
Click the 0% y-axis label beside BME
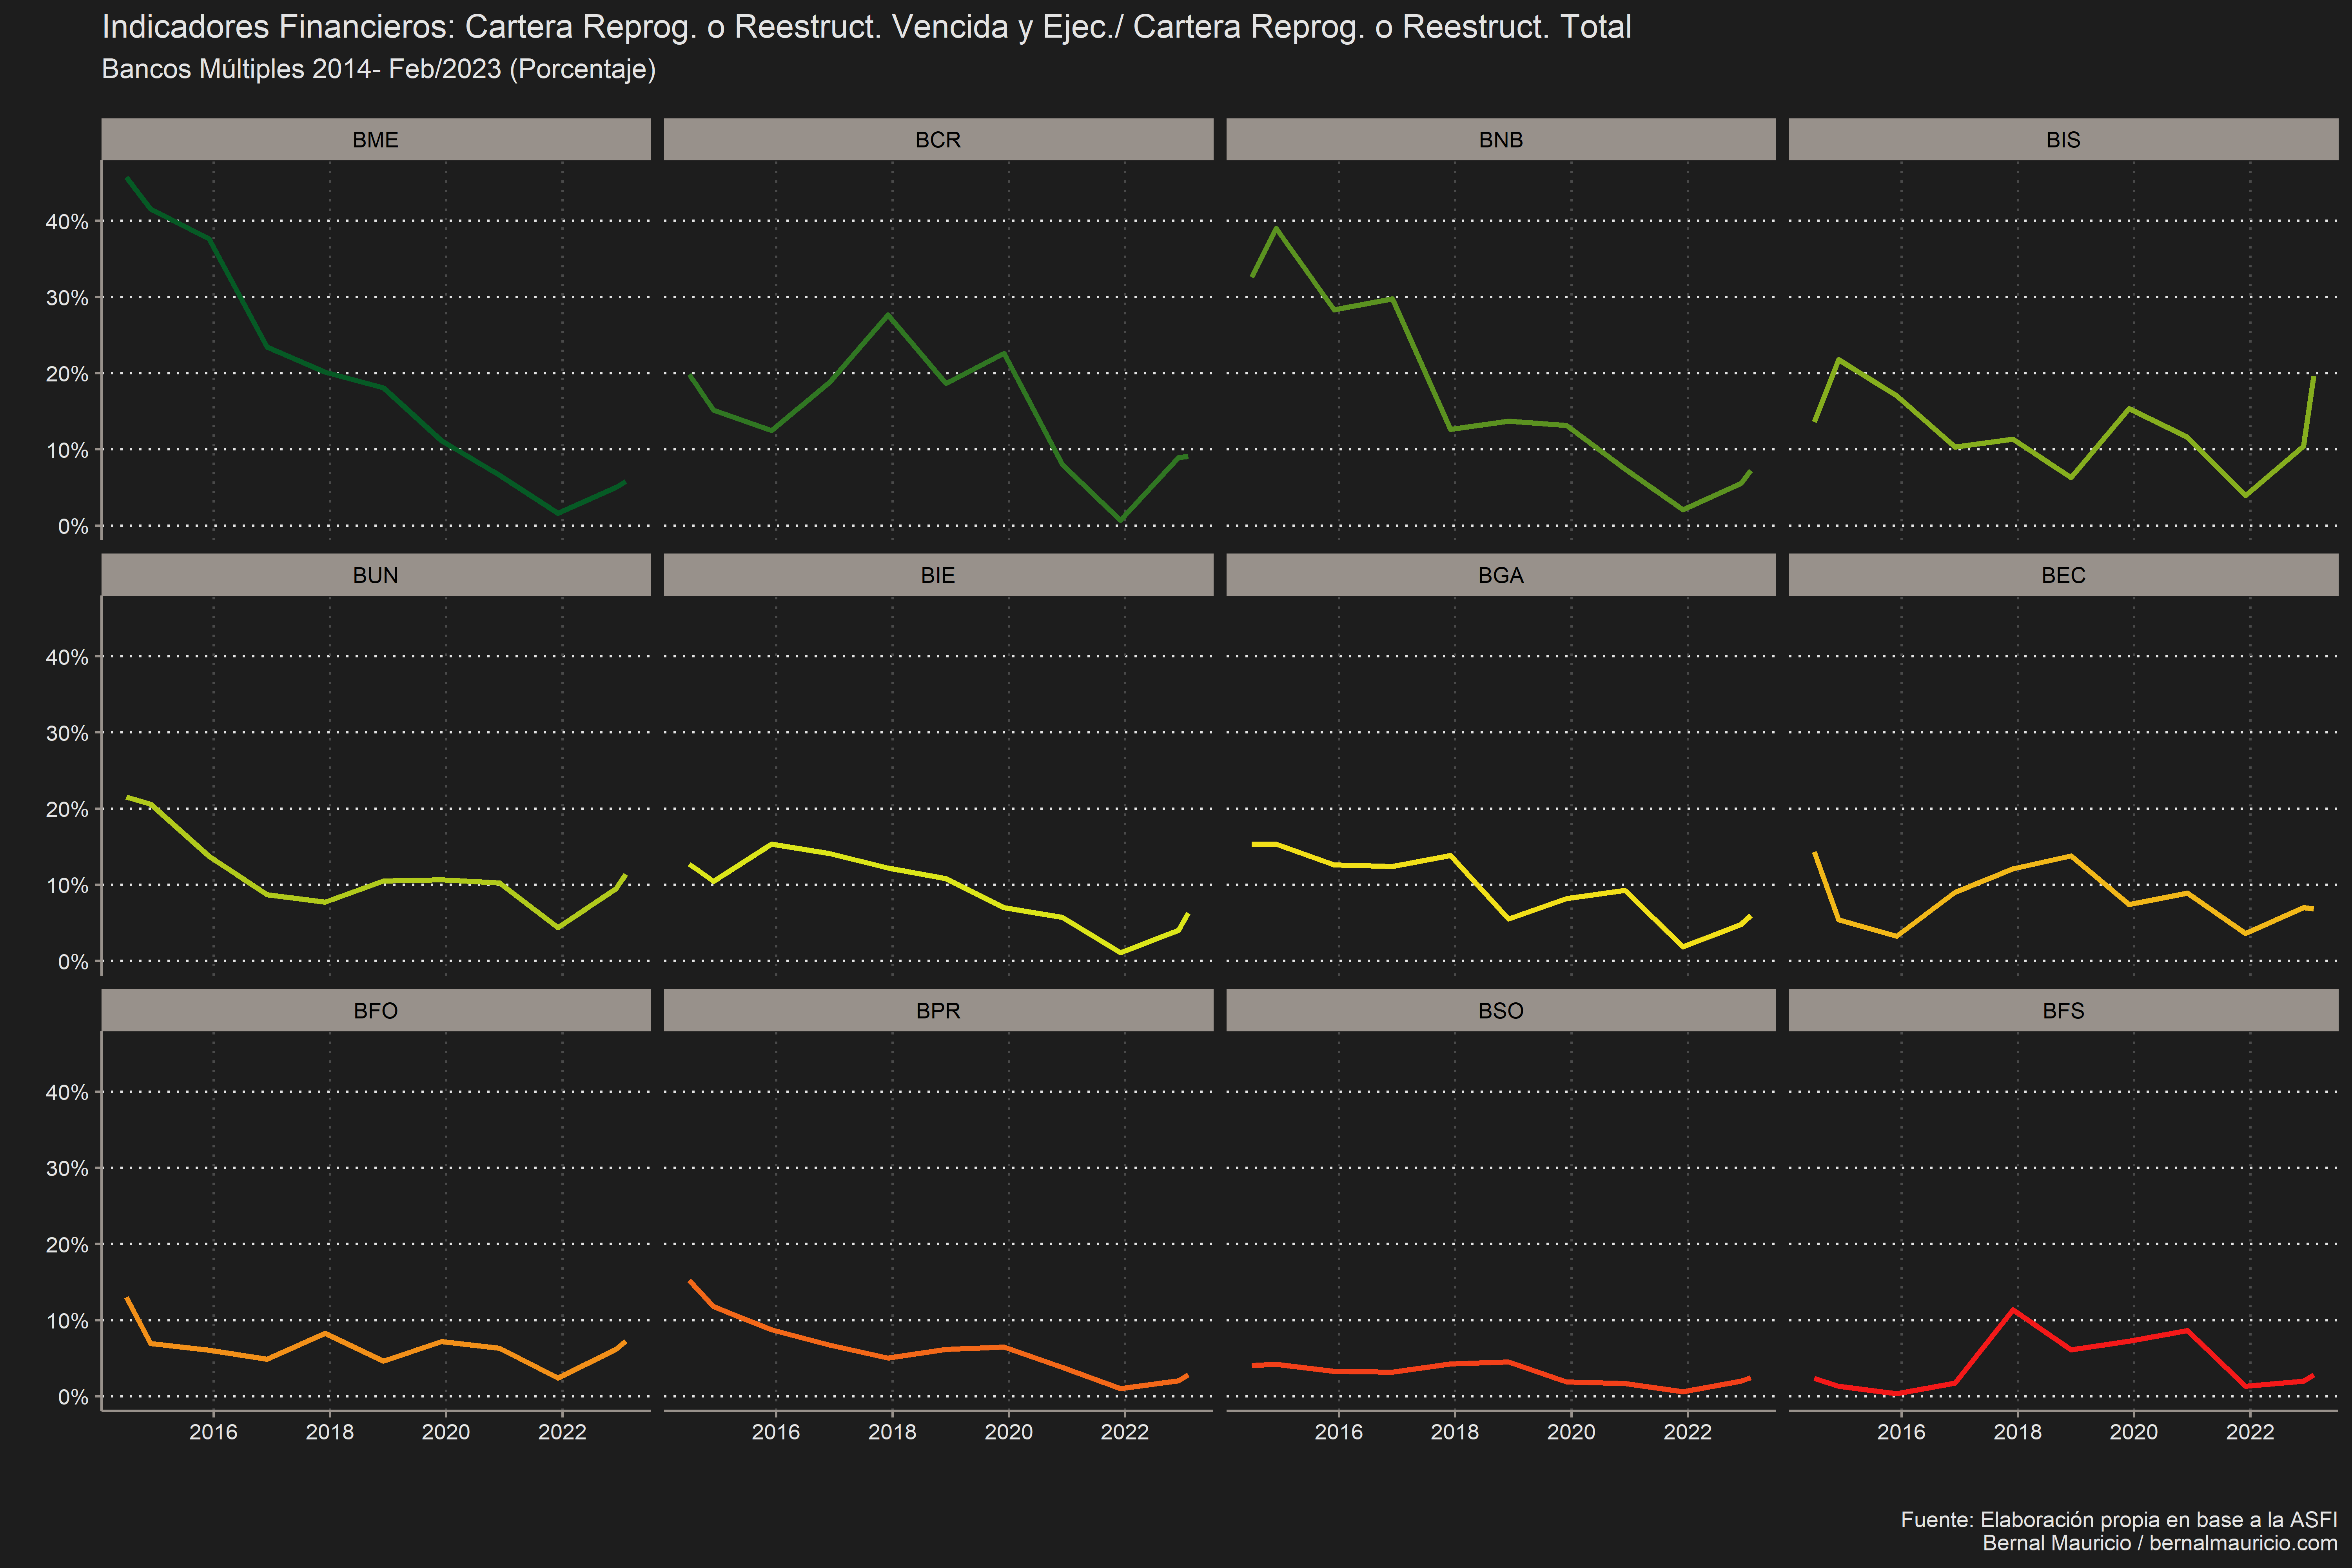click(x=73, y=526)
